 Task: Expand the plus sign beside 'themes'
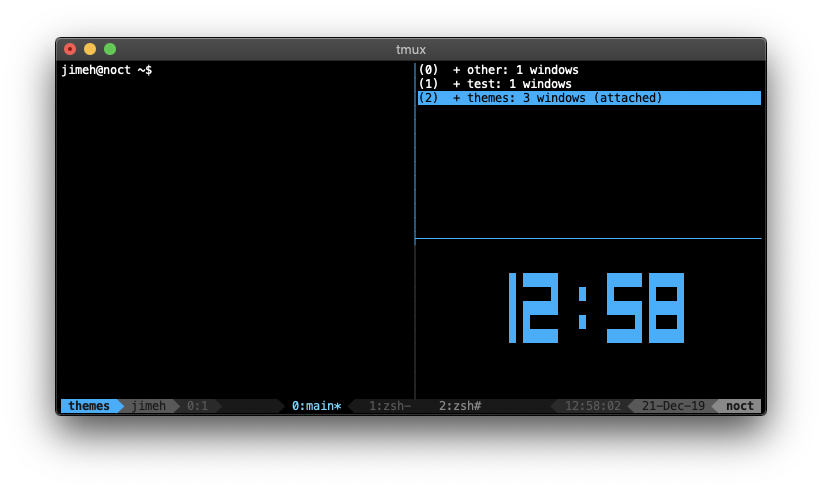(457, 98)
